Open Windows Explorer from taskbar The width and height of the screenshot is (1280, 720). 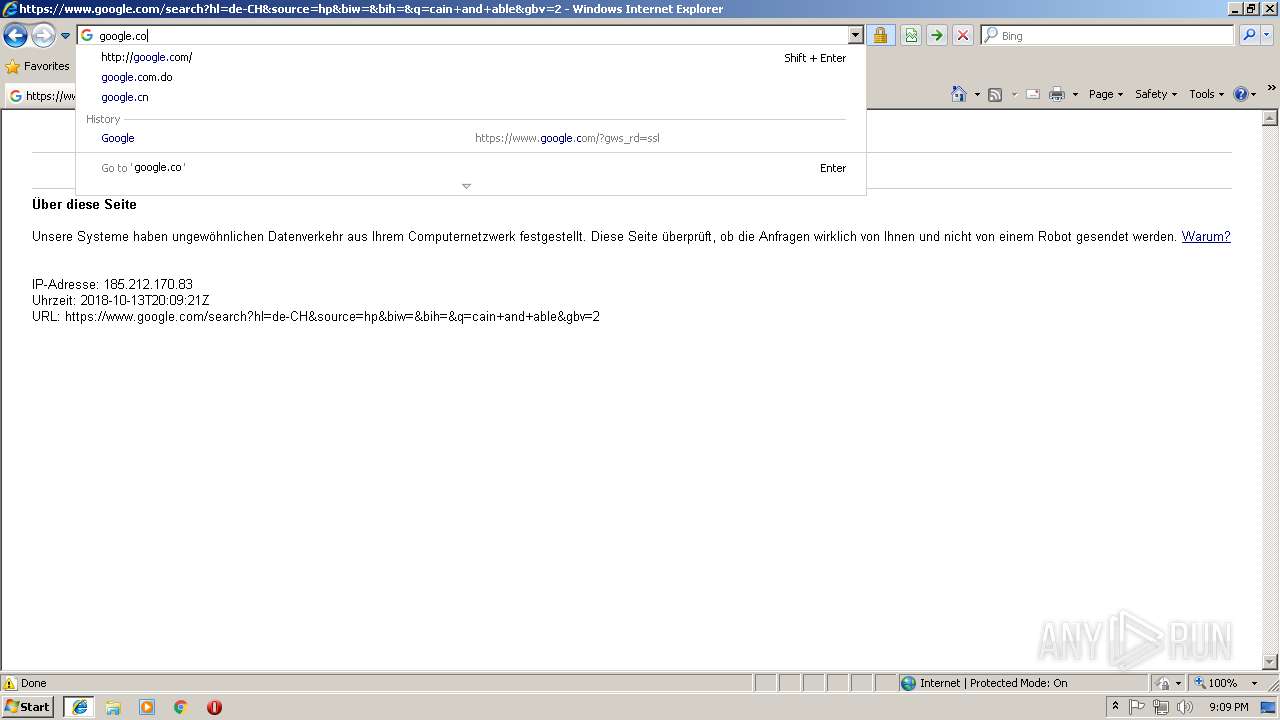click(x=113, y=707)
